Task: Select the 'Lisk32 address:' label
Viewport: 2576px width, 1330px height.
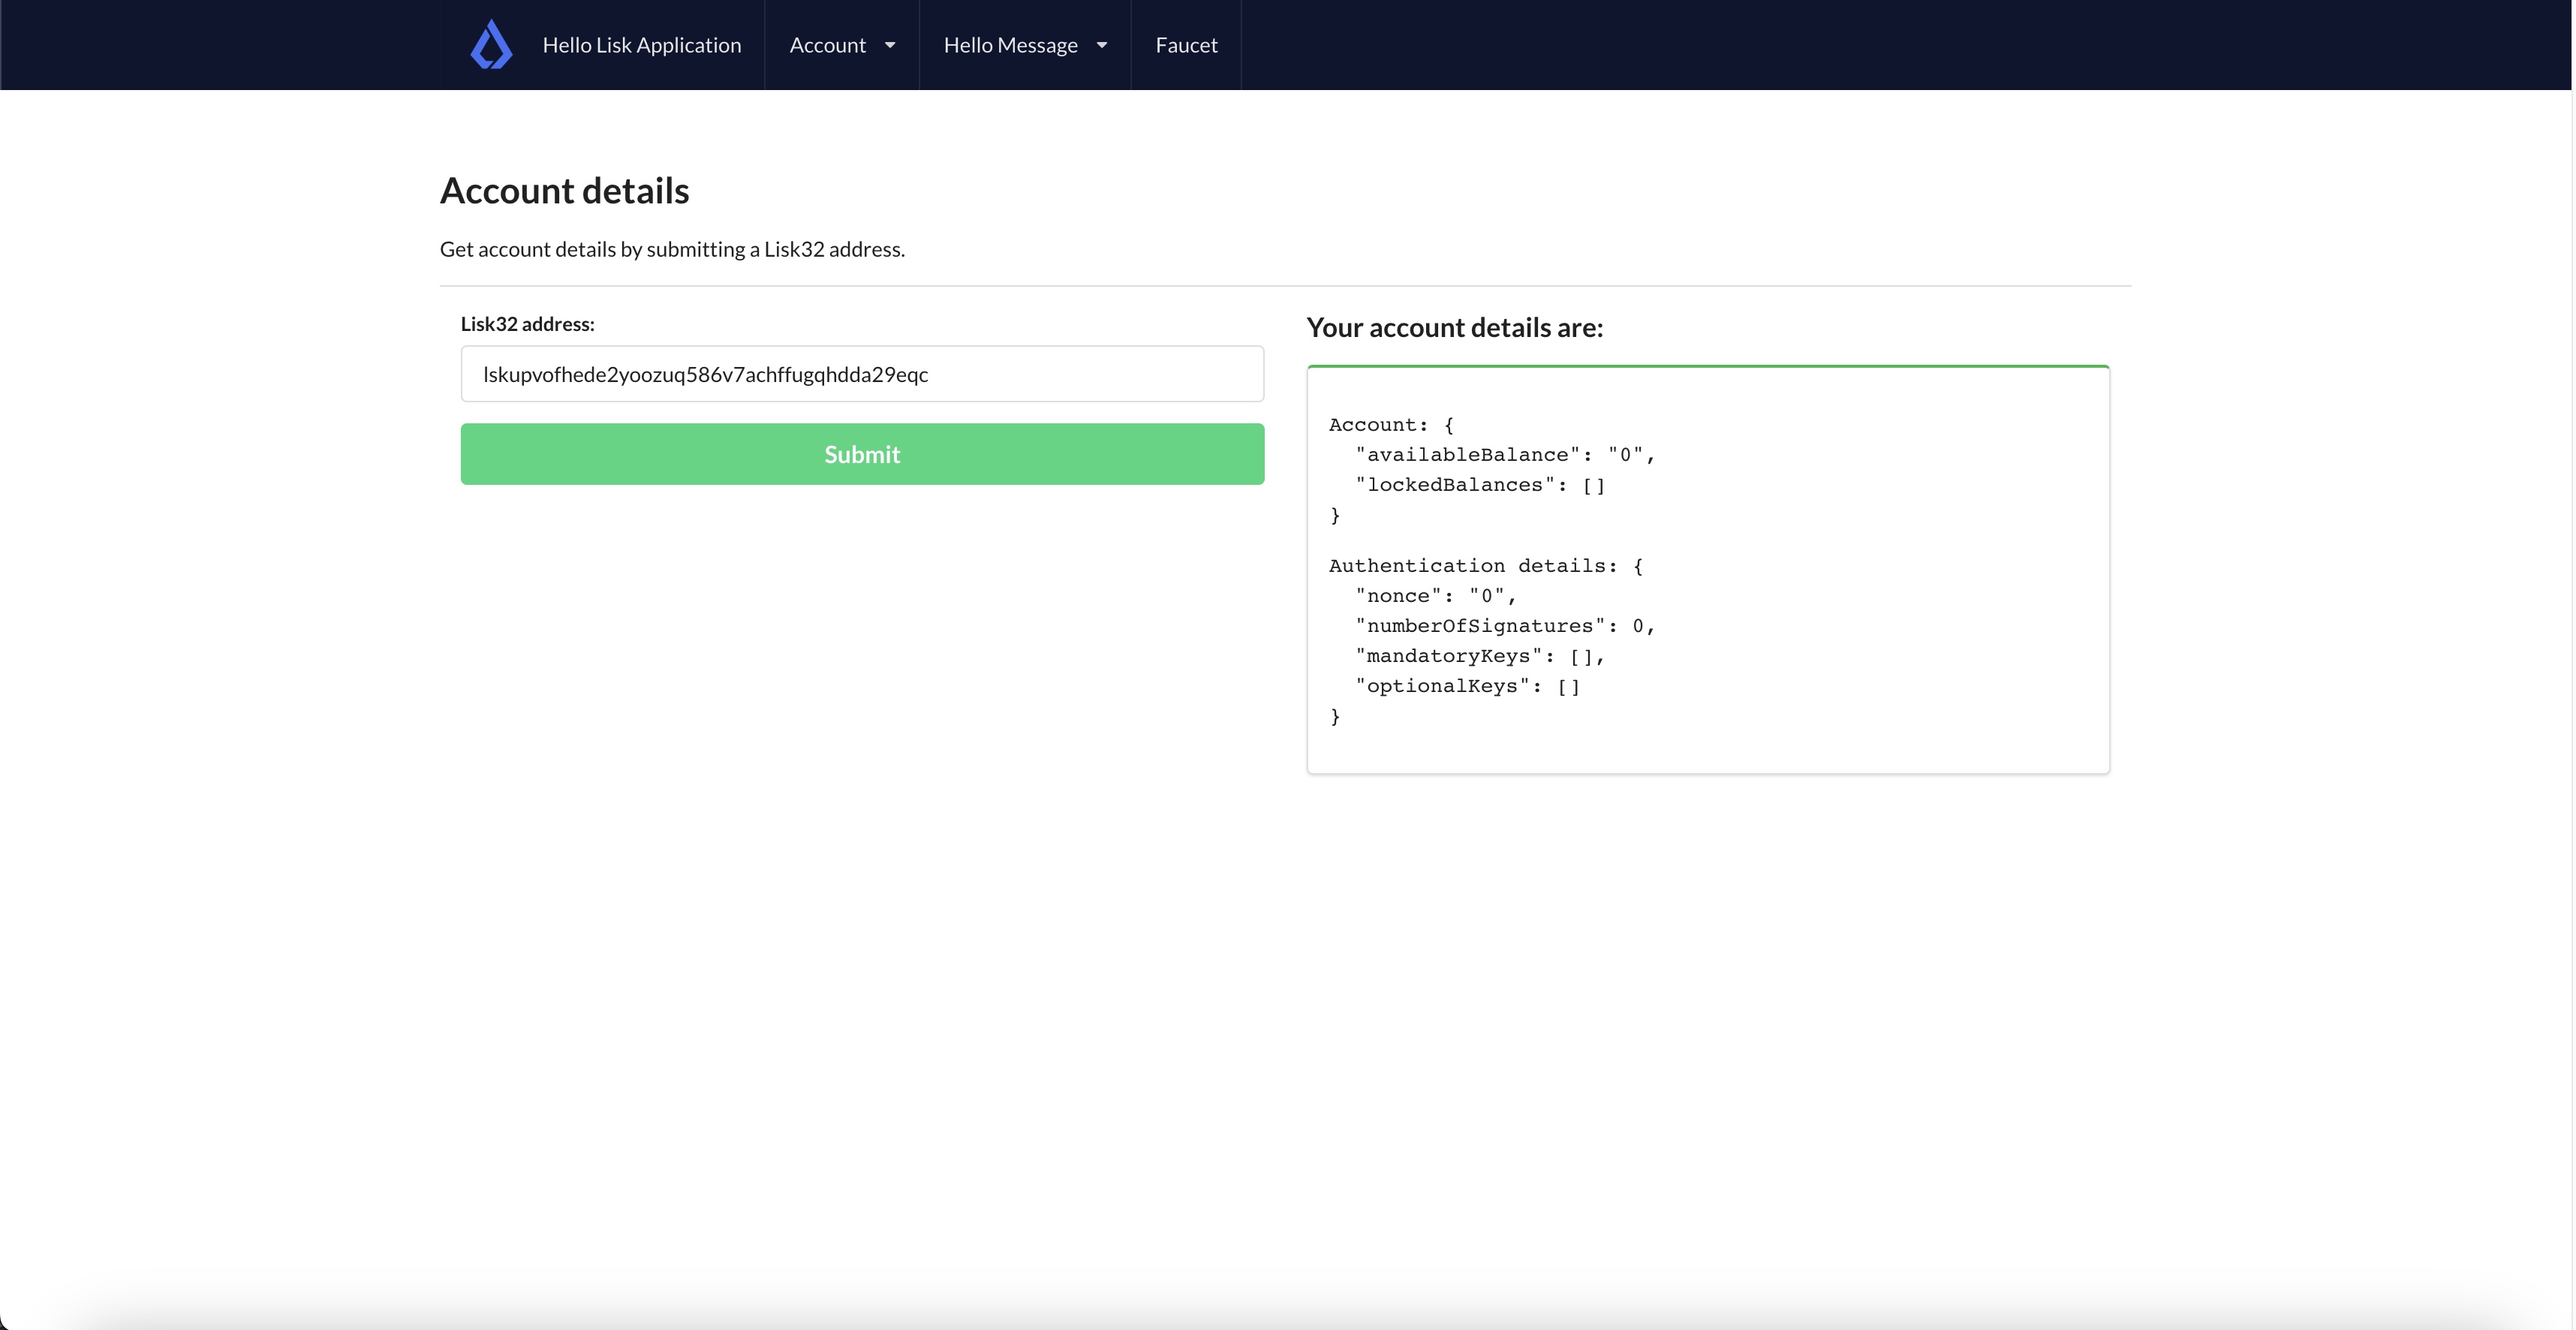Action: pos(527,324)
